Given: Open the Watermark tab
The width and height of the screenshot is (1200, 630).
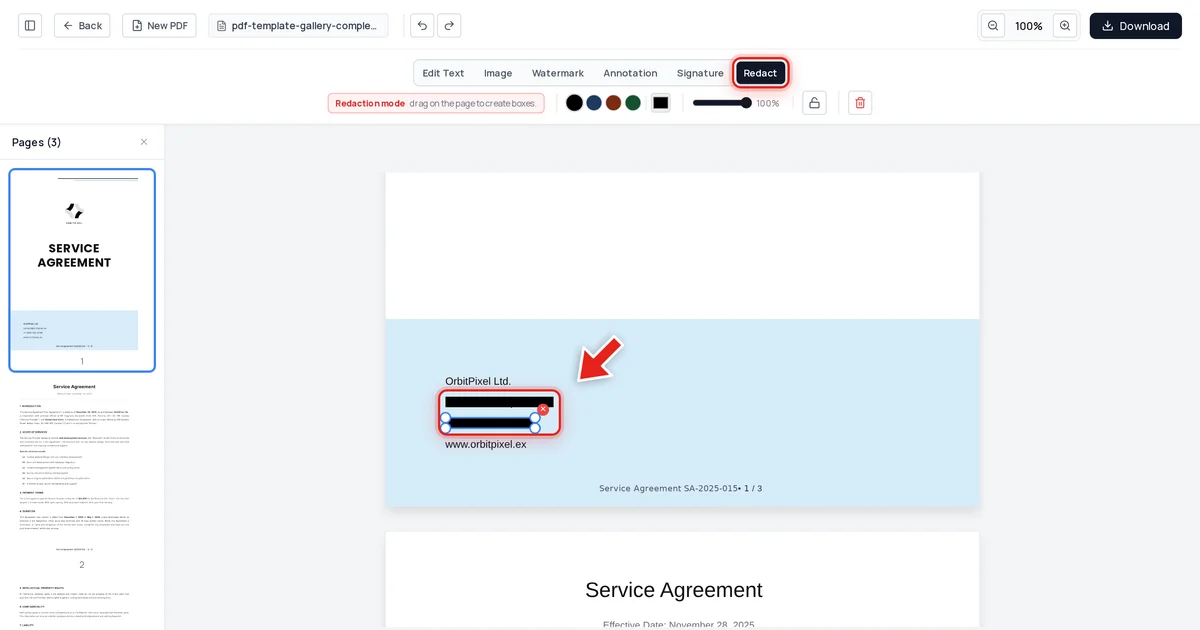Looking at the screenshot, I should pos(558,73).
